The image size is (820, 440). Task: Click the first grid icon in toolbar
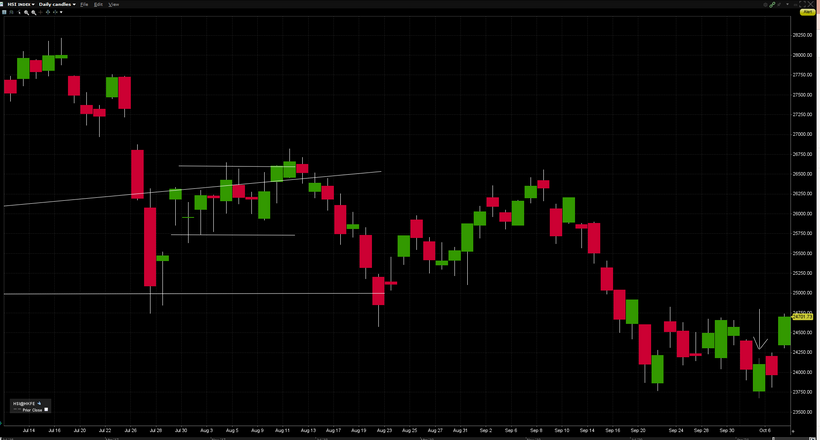point(4,12)
